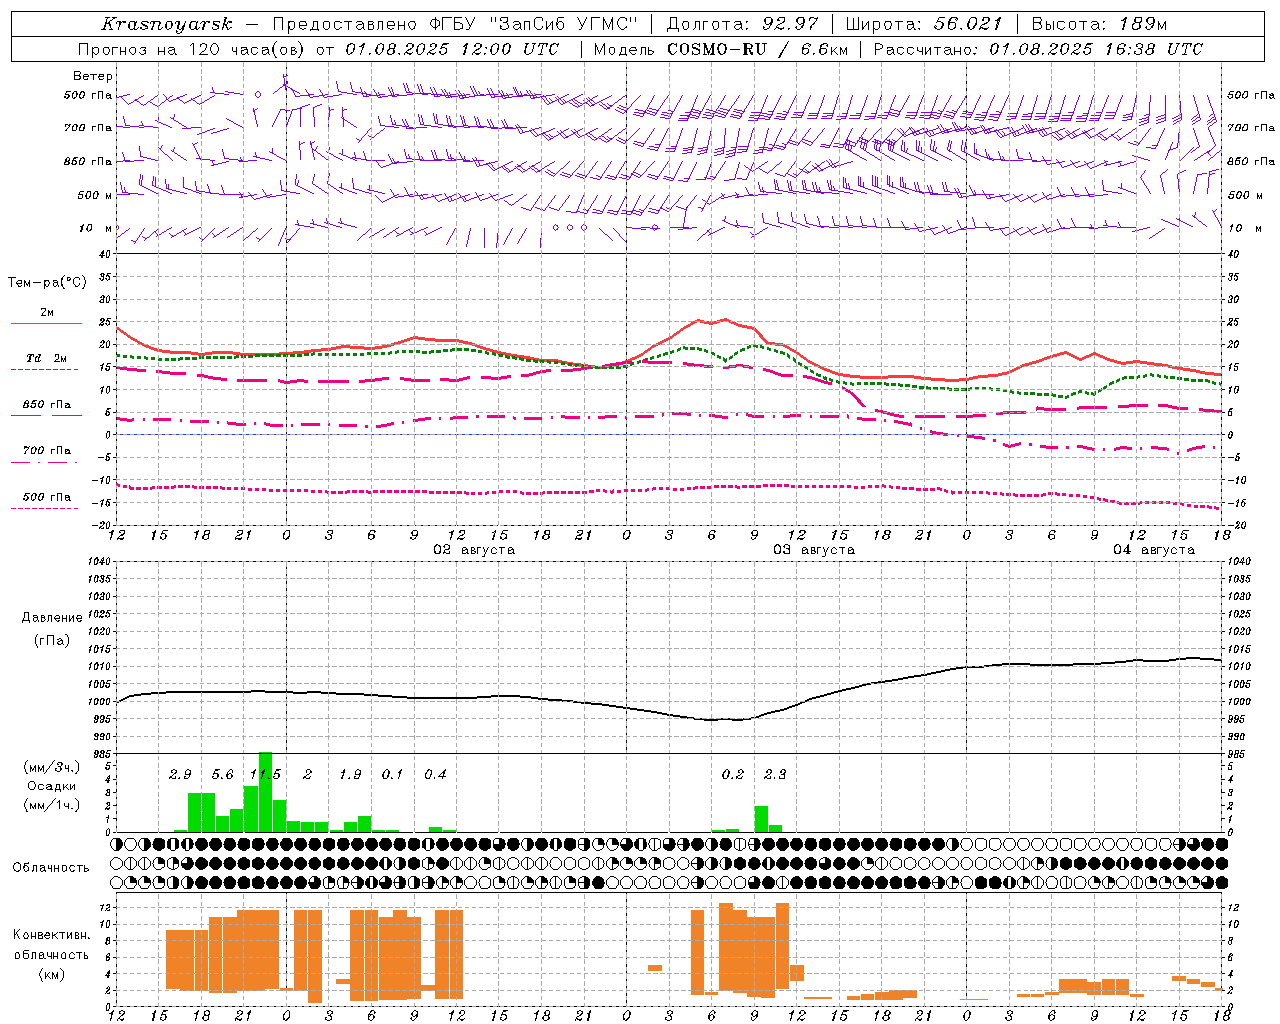Image resolution: width=1280 pixels, height=1024 pixels.
Task: Click the 'Td 2м' dew point legend entry
Action: tap(47, 358)
